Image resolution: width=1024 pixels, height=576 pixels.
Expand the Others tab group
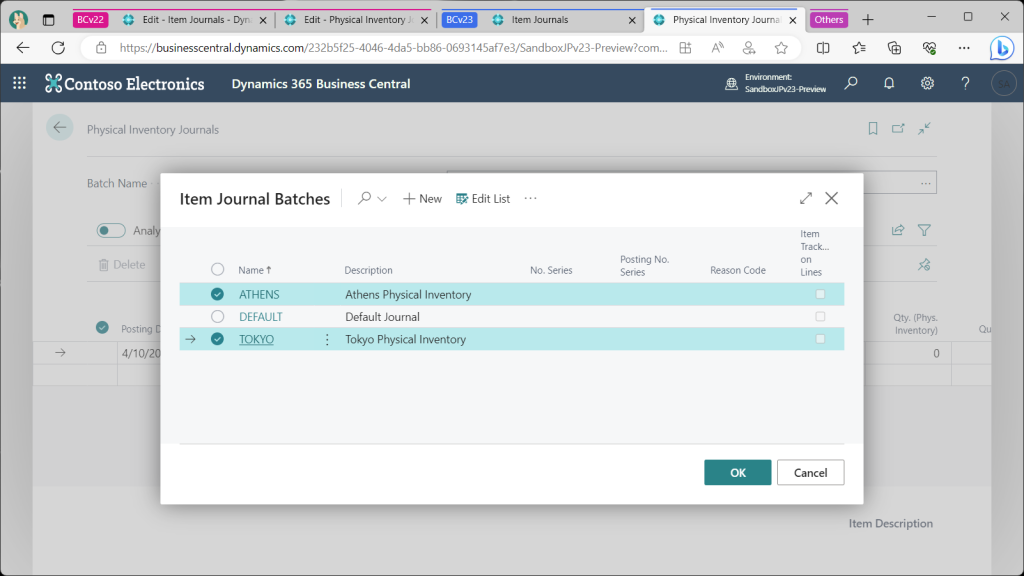tap(829, 20)
